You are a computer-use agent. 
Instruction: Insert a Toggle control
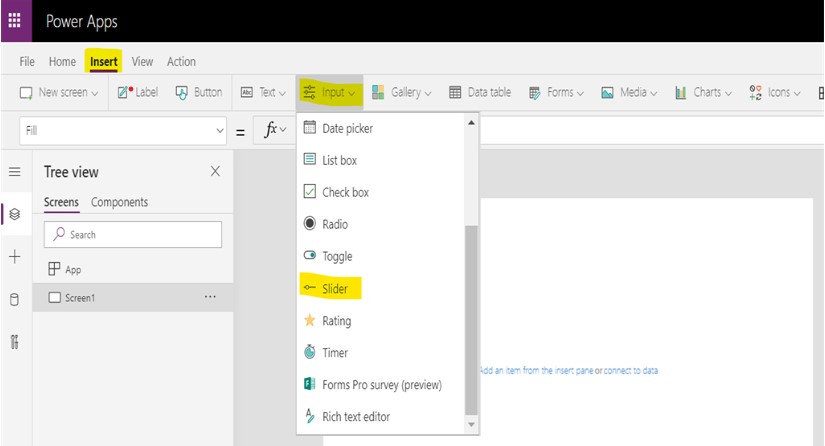381,256
